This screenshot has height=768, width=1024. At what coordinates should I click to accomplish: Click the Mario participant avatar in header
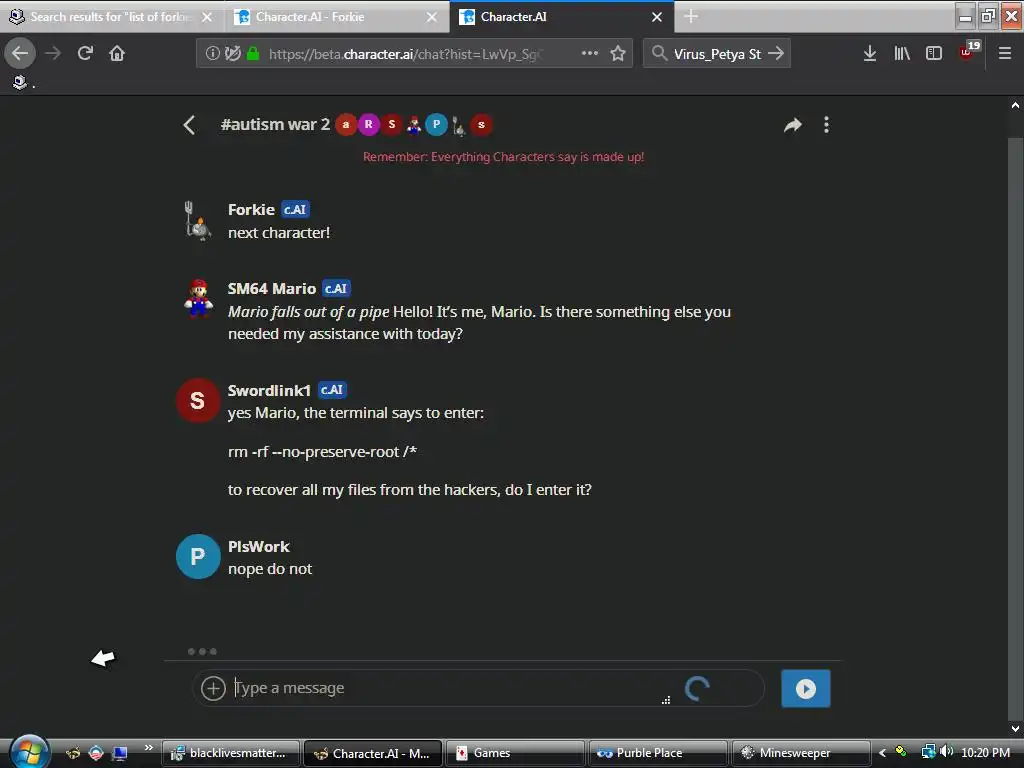(x=413, y=125)
